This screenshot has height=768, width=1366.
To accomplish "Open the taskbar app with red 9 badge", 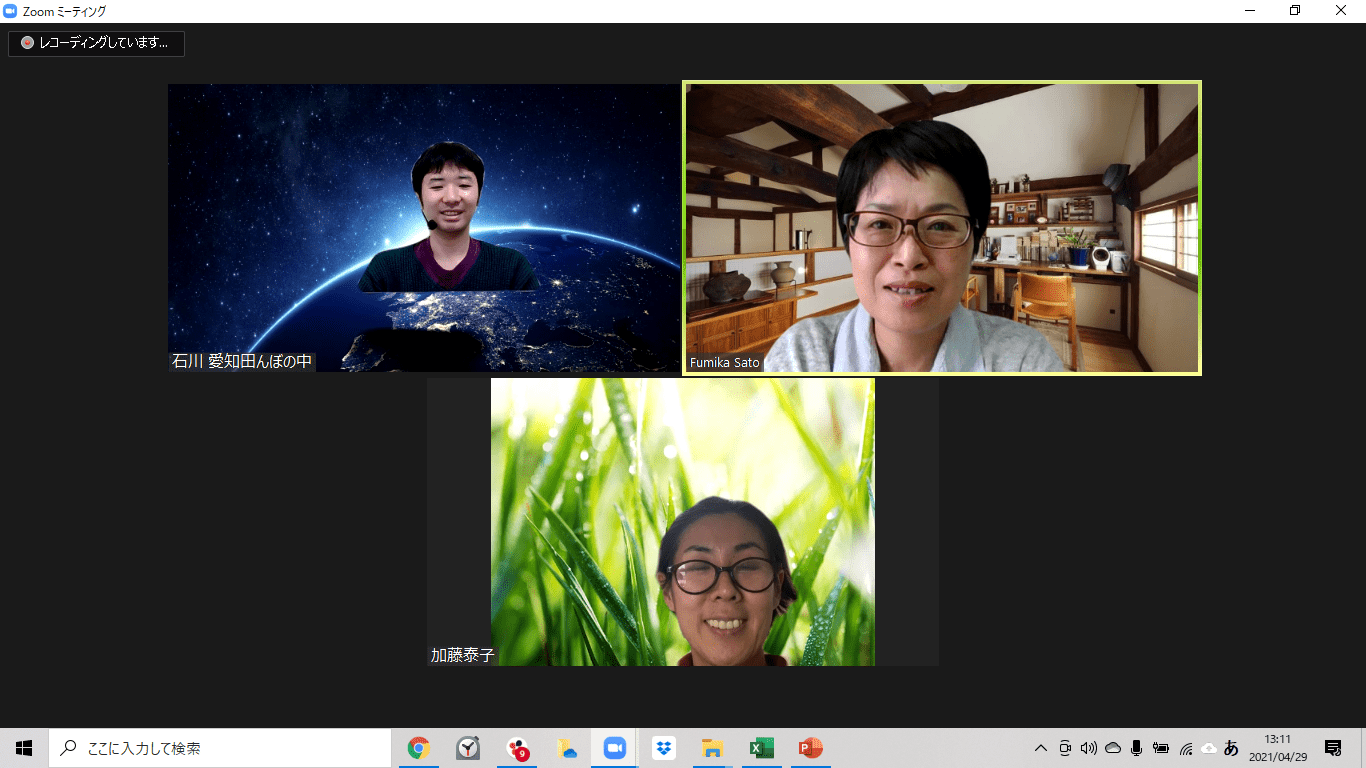I will 517,748.
